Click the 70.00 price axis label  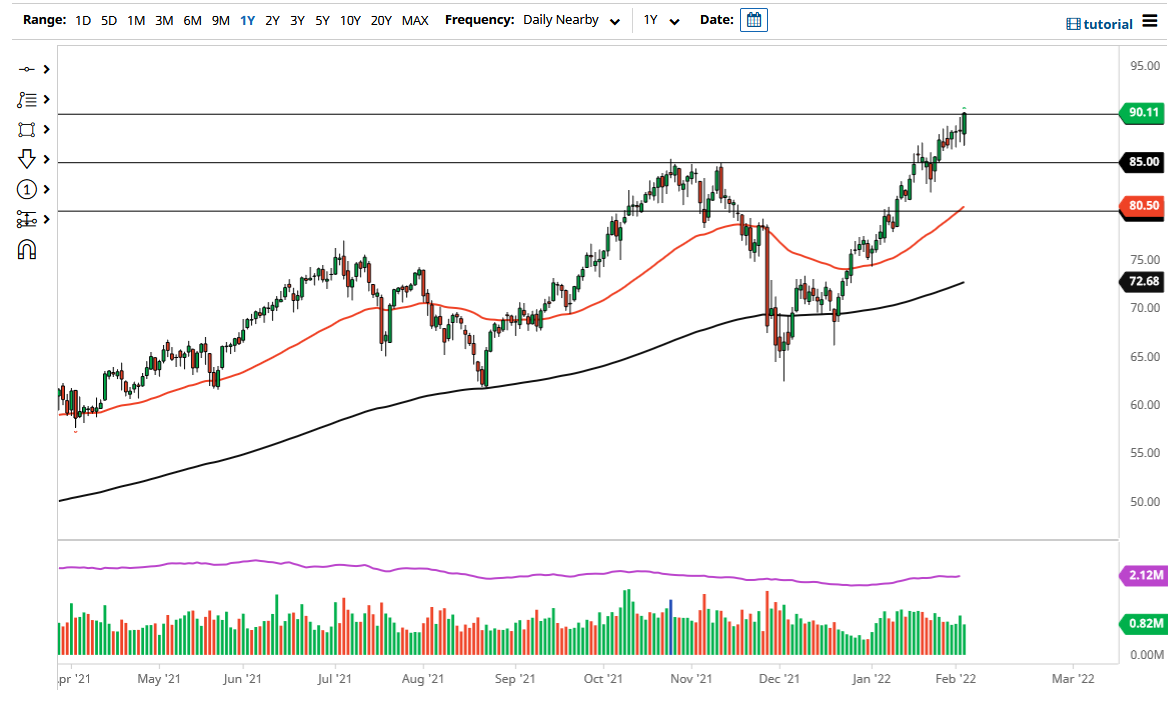coord(1145,308)
